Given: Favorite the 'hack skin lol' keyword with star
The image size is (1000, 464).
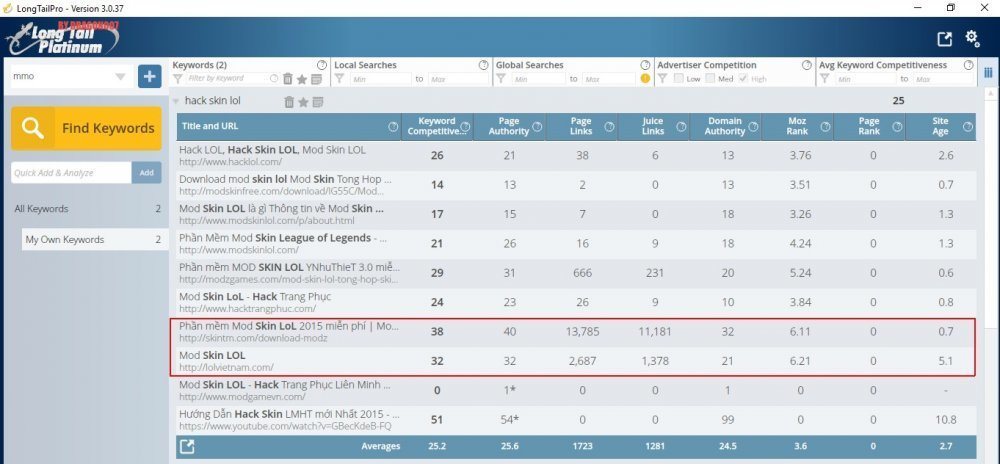Looking at the screenshot, I should click(x=304, y=102).
